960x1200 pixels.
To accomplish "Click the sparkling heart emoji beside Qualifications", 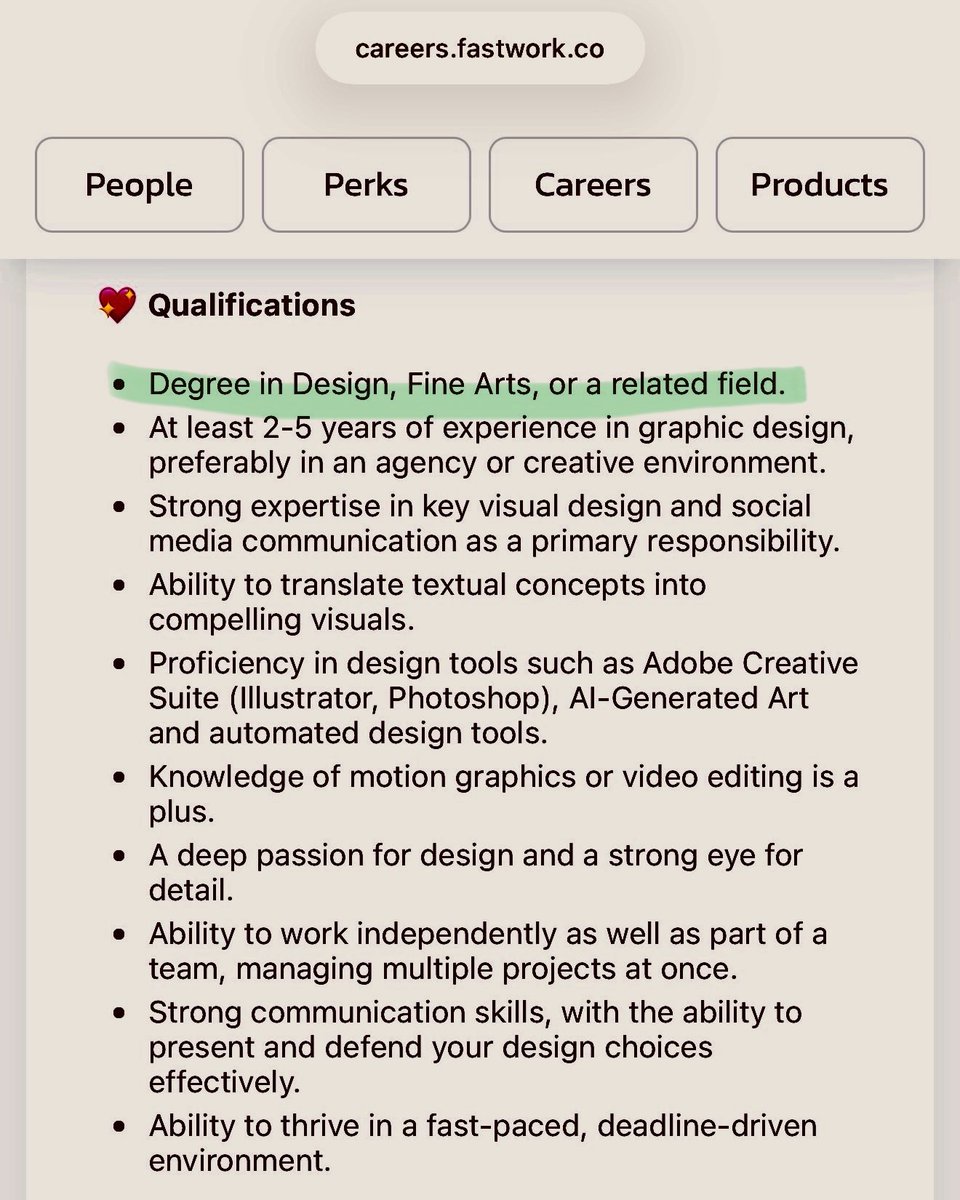I will (117, 305).
